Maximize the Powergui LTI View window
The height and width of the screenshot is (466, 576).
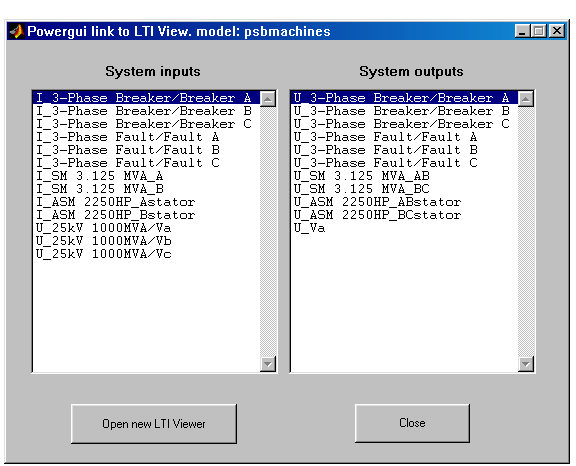(539, 31)
